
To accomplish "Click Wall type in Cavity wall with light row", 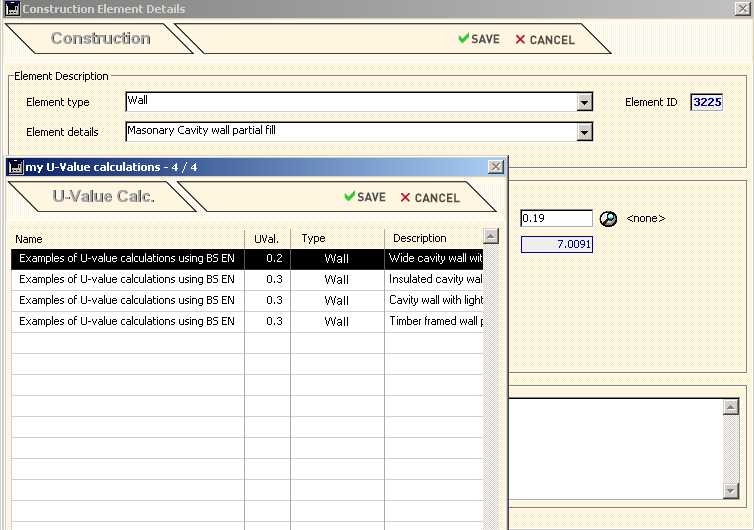I will (x=337, y=301).
